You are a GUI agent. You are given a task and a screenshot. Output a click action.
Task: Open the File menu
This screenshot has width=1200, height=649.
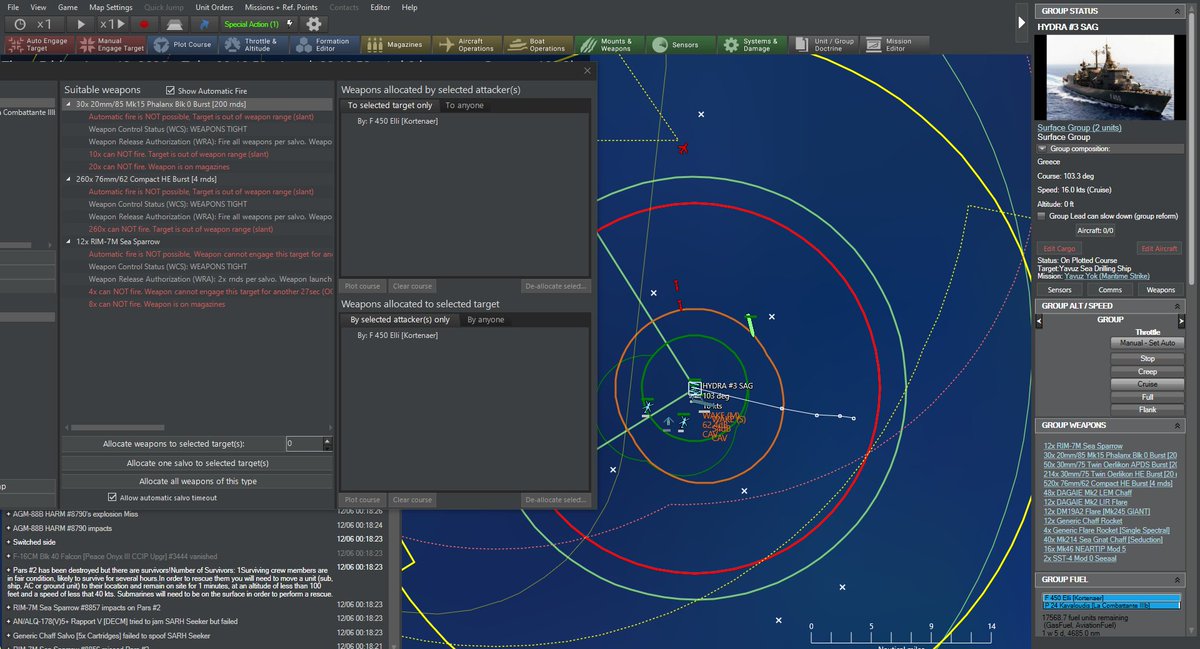pyautogui.click(x=13, y=7)
